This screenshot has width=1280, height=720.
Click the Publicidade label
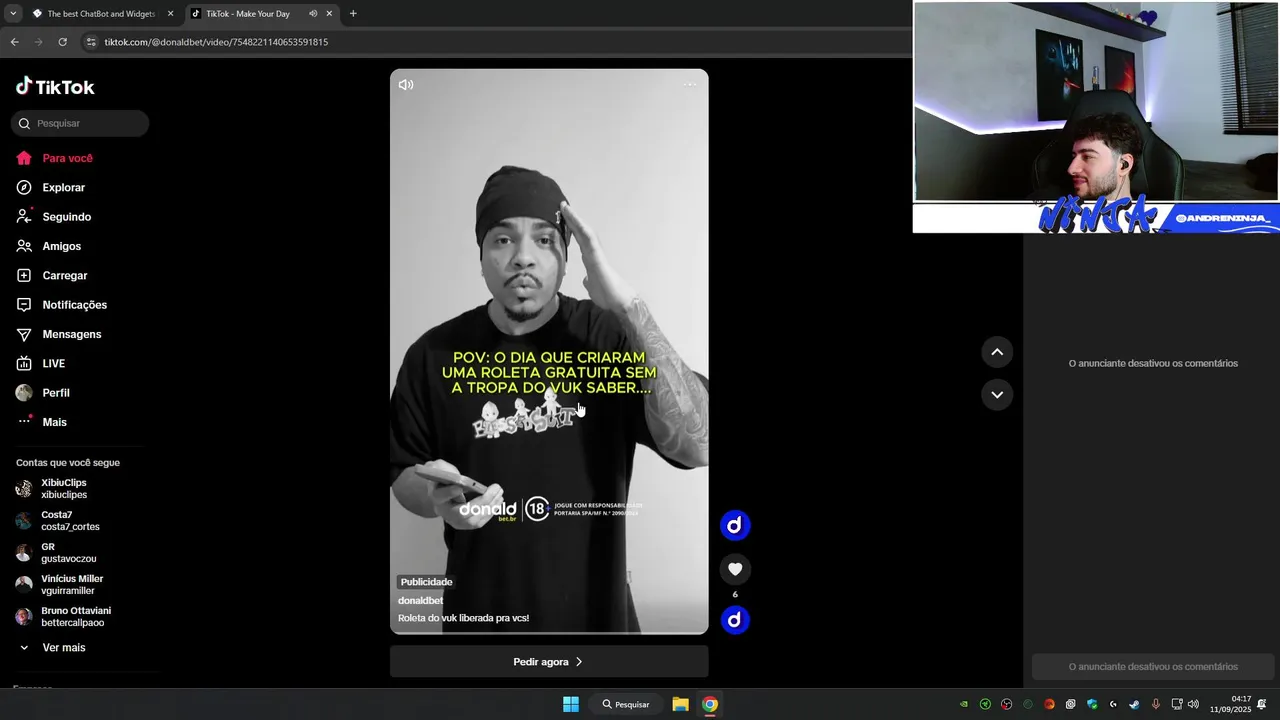[x=427, y=582]
